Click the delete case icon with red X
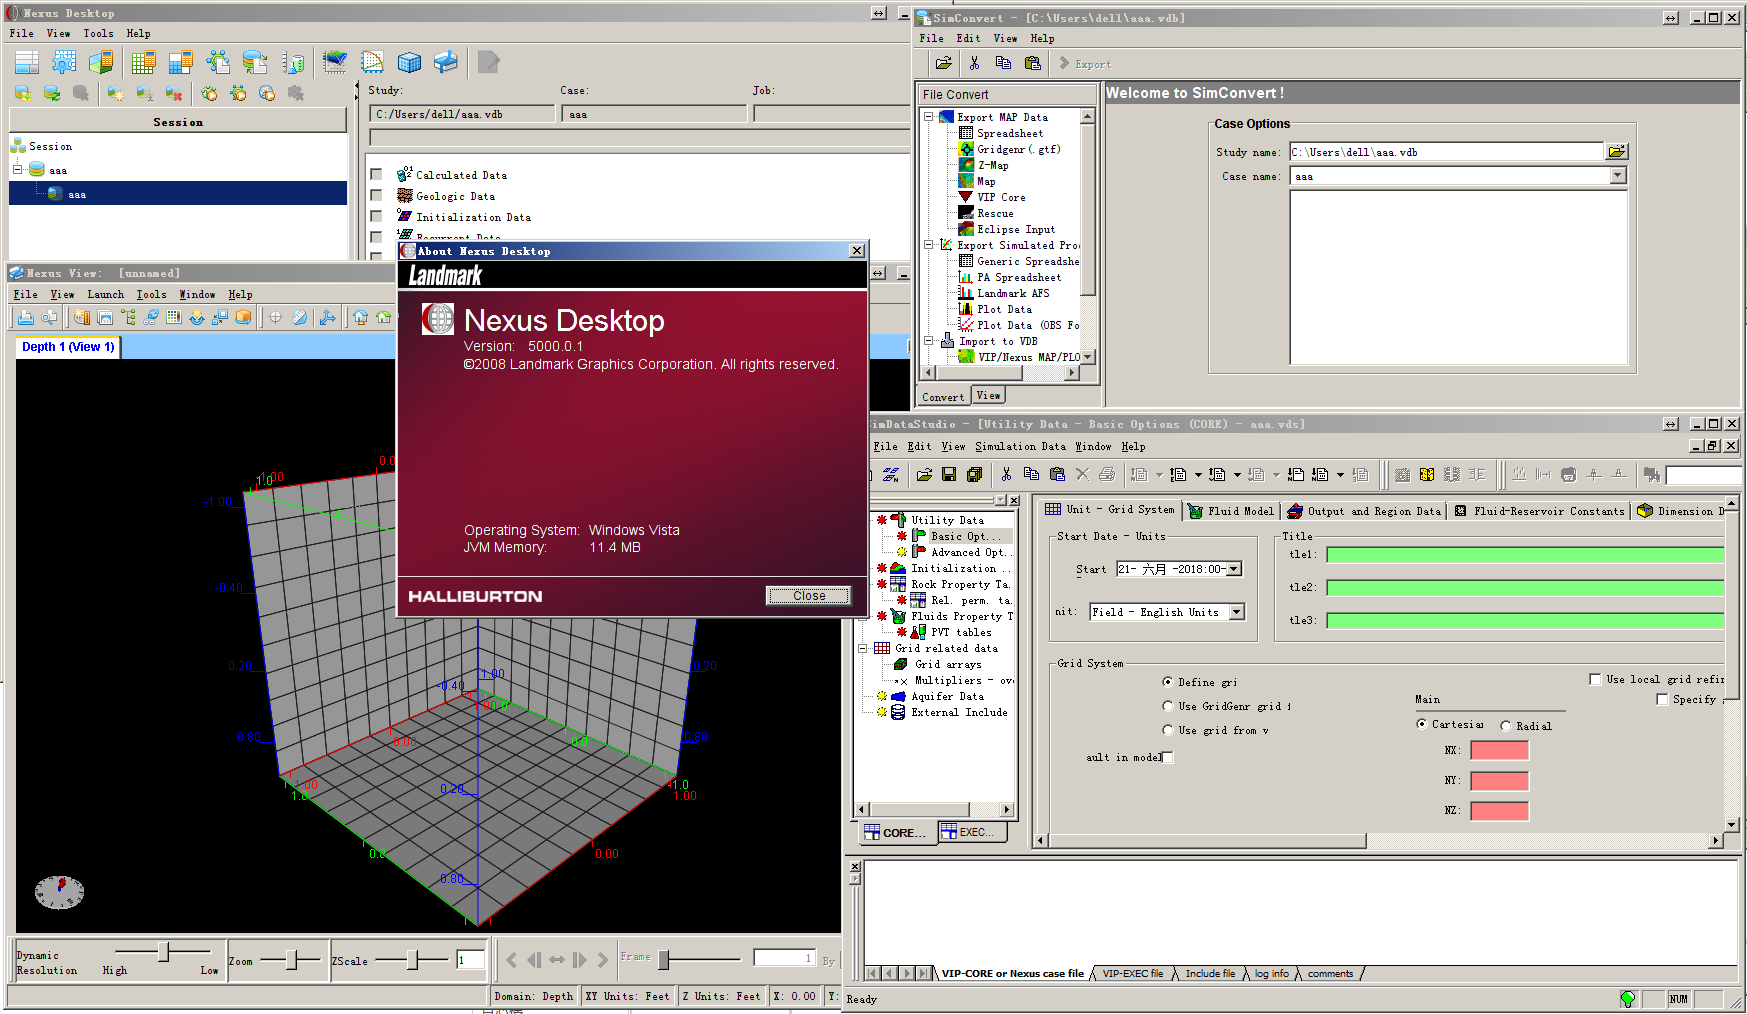The image size is (1747, 1014). pyautogui.click(x=174, y=93)
